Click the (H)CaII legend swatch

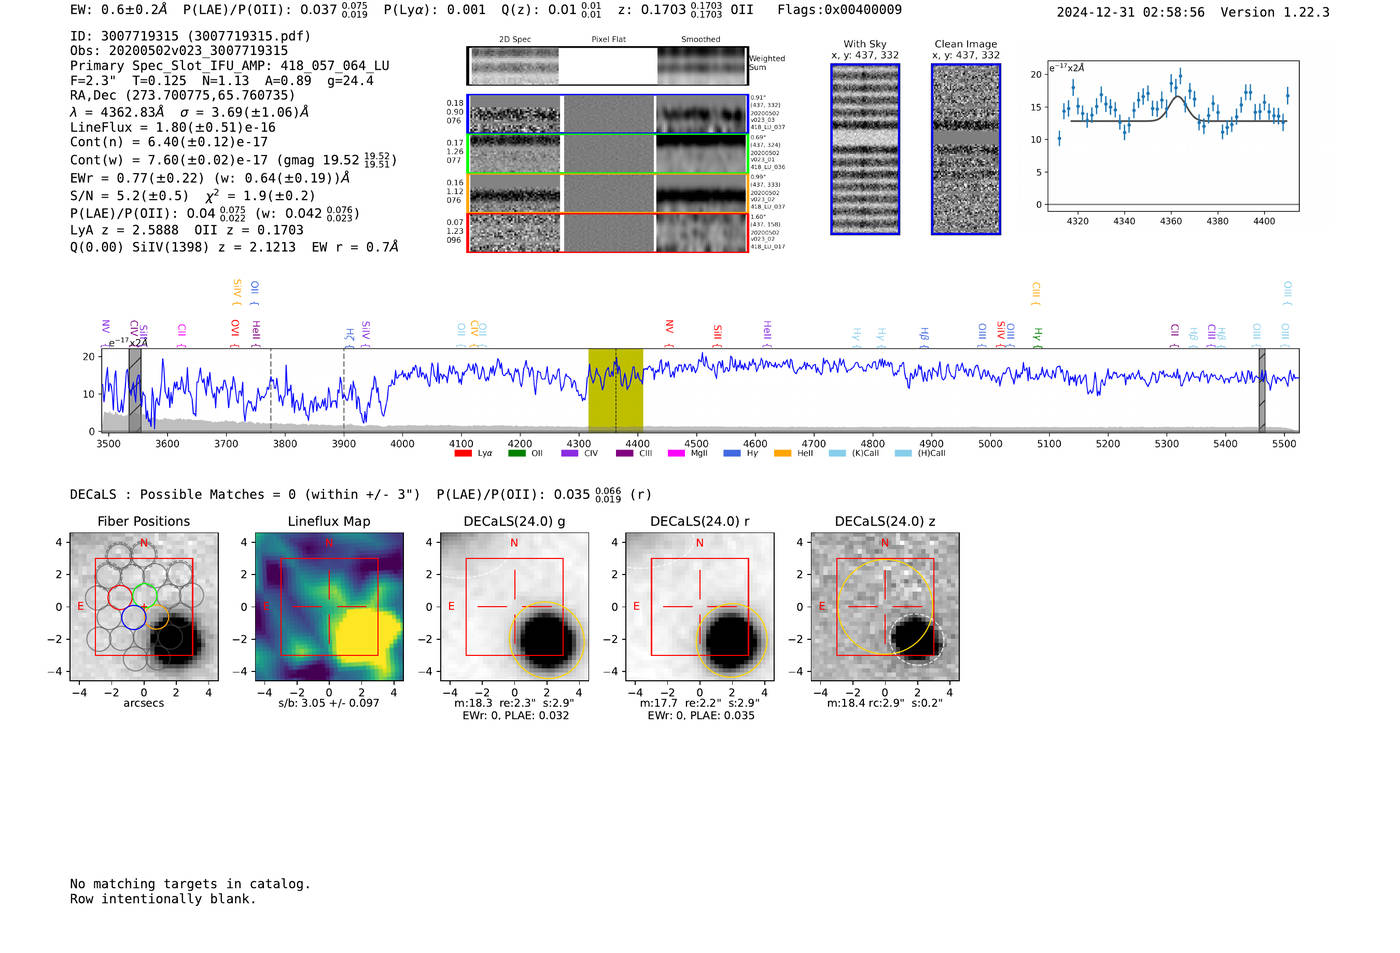coord(904,453)
